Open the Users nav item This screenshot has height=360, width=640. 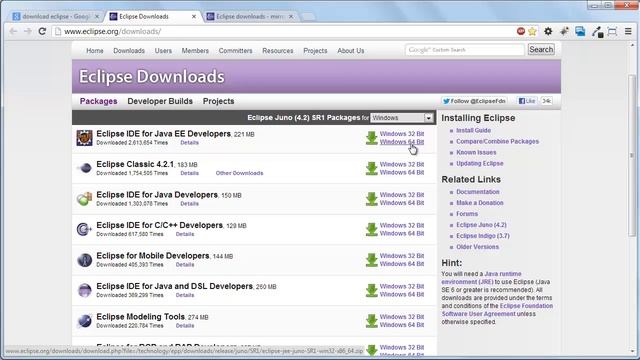pos(163,51)
